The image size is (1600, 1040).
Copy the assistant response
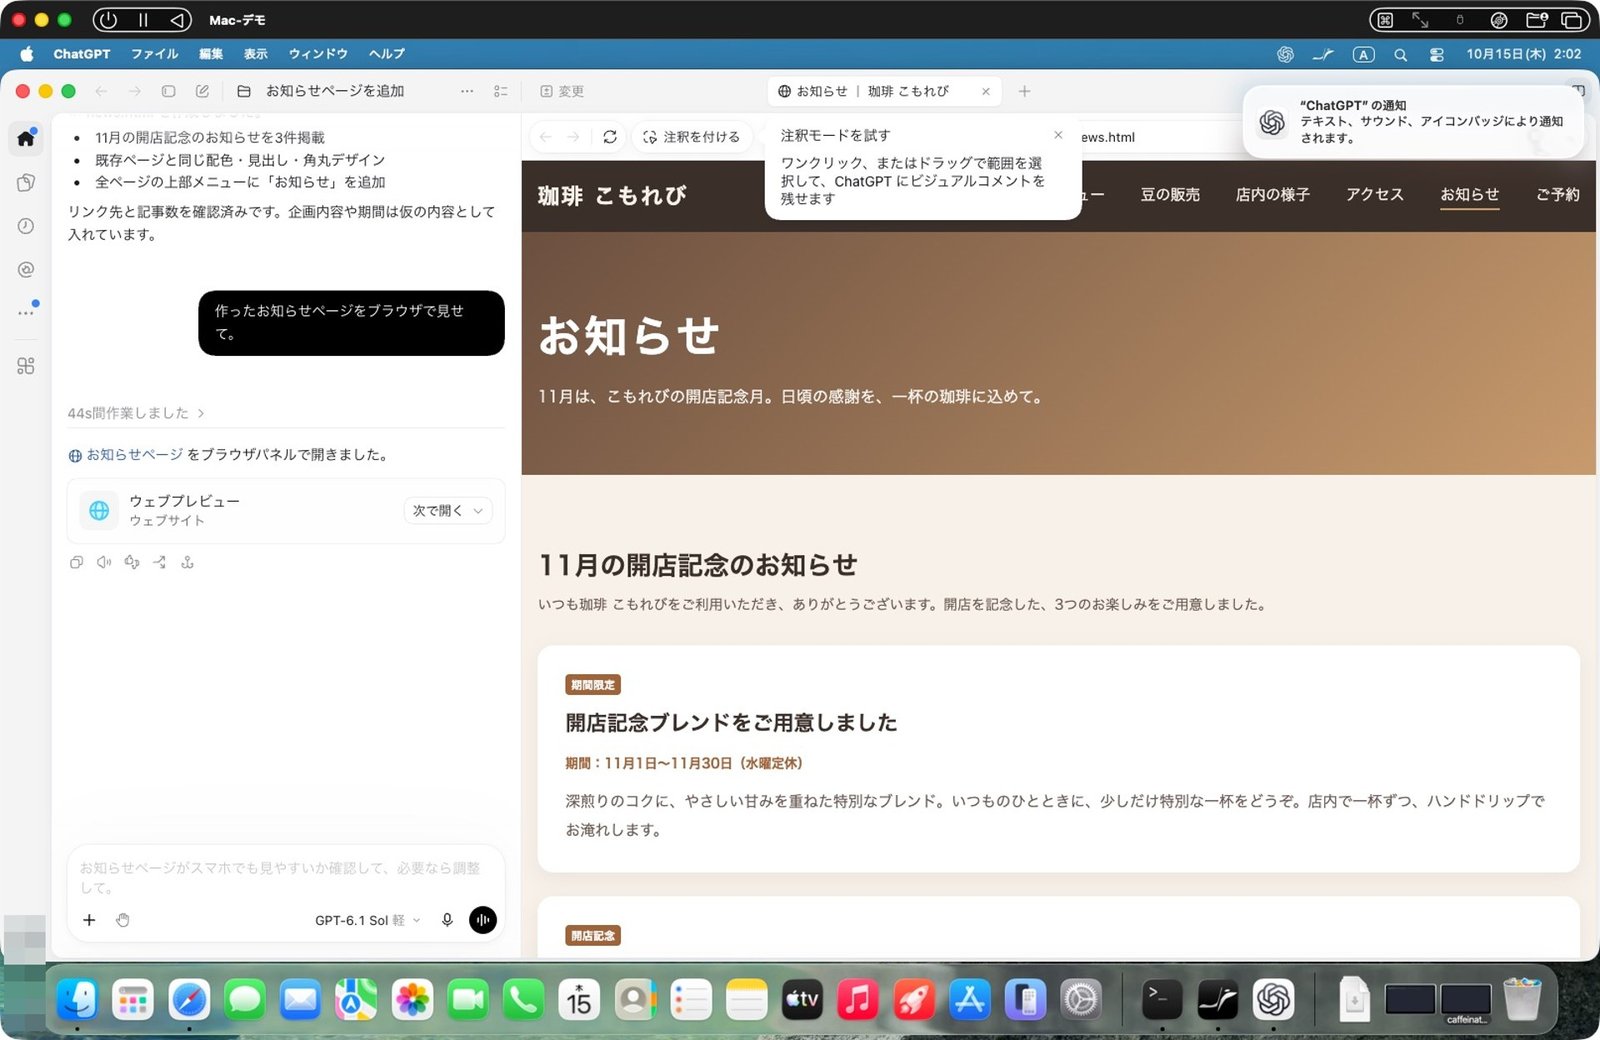point(76,563)
